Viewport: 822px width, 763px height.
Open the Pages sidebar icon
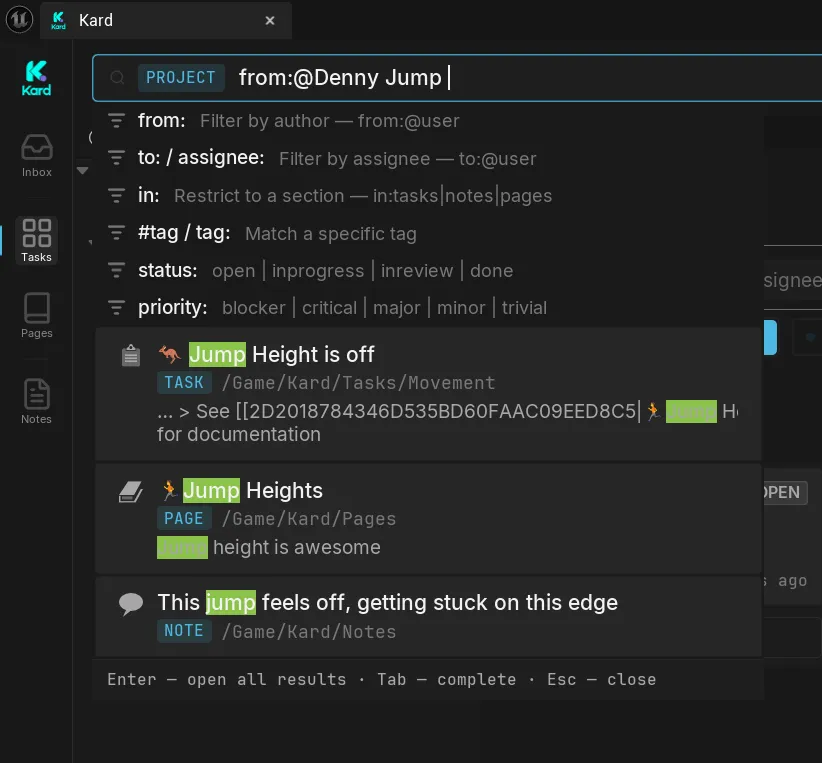[x=37, y=315]
